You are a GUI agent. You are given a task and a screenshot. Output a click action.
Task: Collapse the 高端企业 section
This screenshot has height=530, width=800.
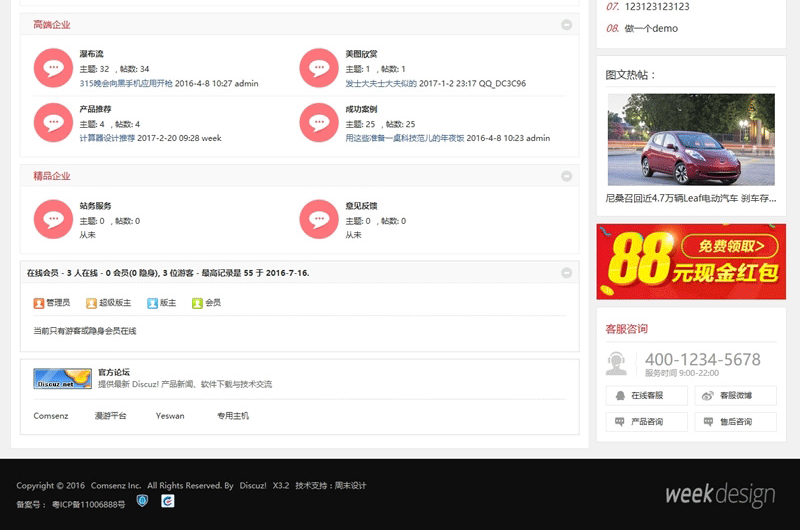click(566, 24)
